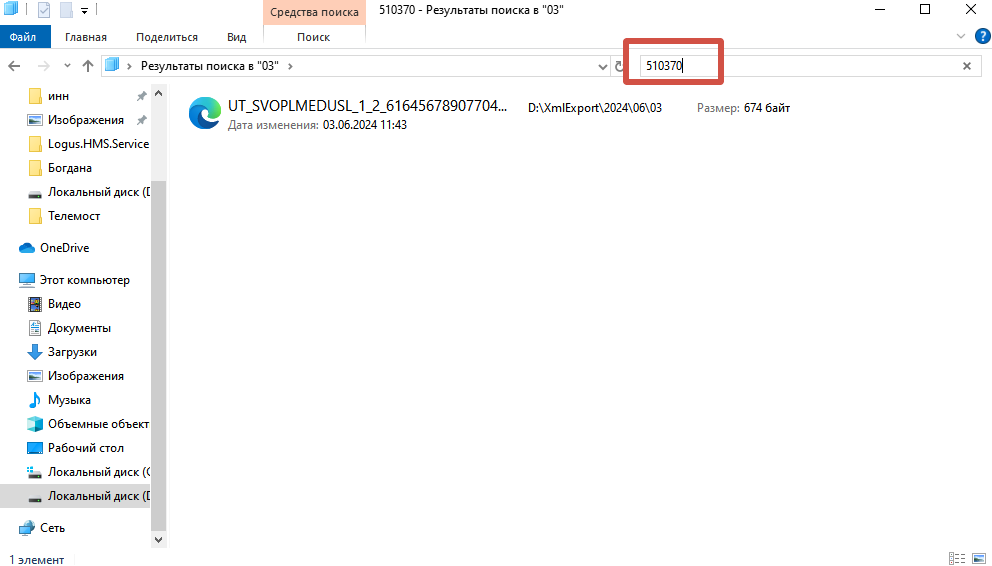Click the navigation pane scrollbar thumb
Screen dimensions: 992x566
click(x=159, y=355)
